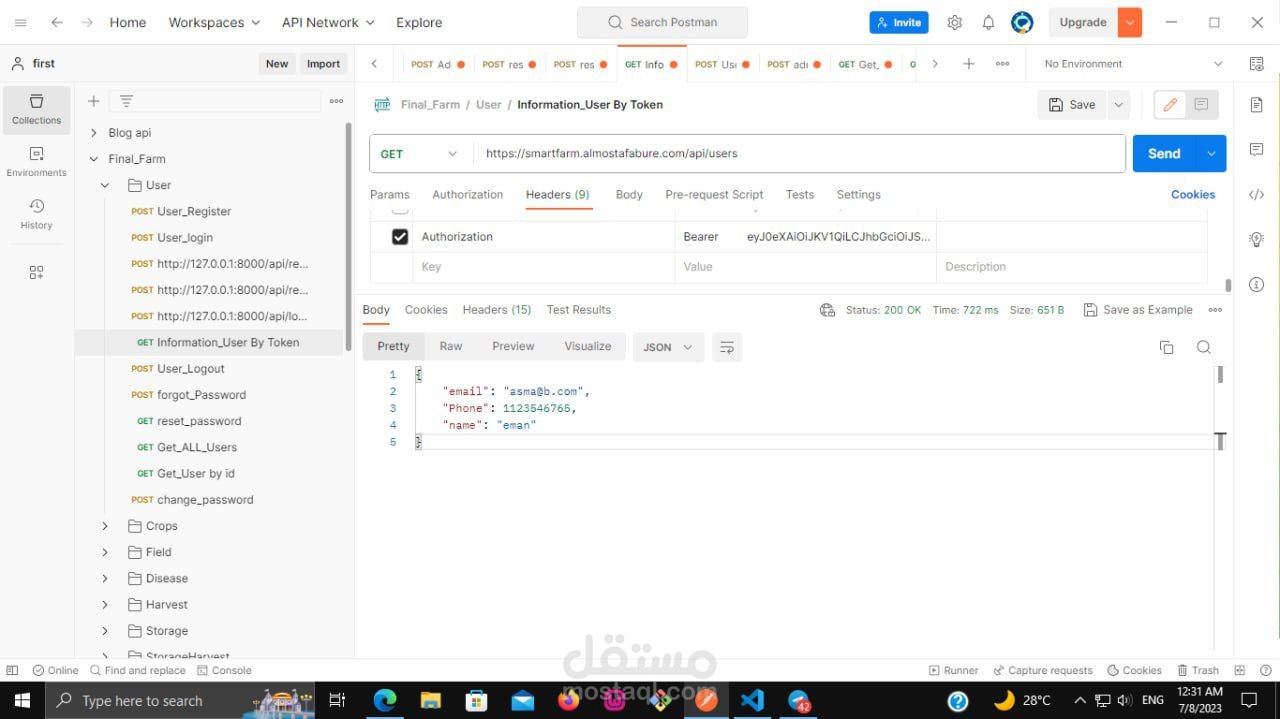Viewport: 1280px width, 719px height.
Task: Expand the Blog api collection
Action: pyautogui.click(x=94, y=132)
